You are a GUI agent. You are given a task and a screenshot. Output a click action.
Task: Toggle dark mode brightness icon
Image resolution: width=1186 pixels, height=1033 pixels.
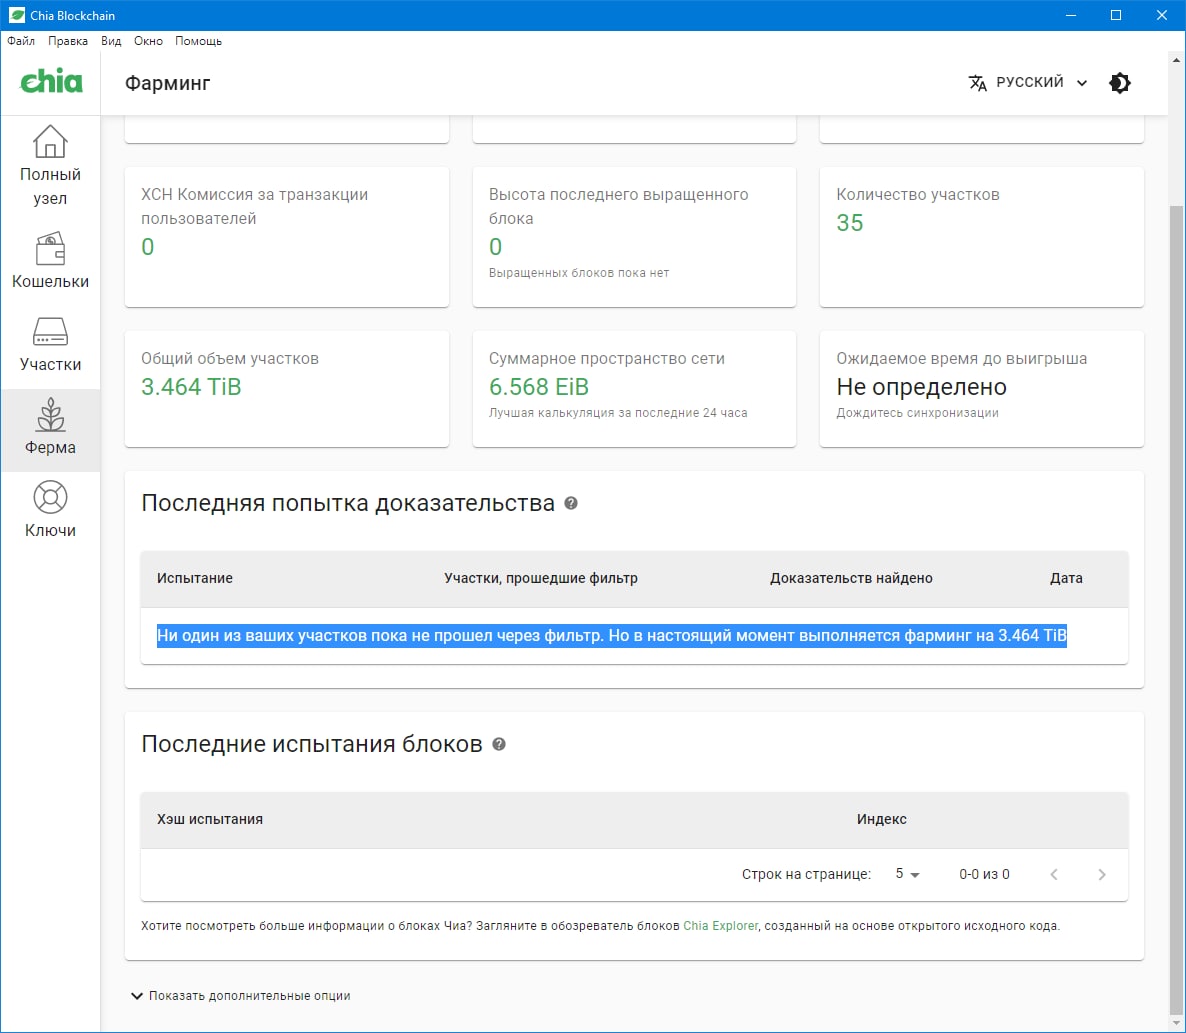1119,82
